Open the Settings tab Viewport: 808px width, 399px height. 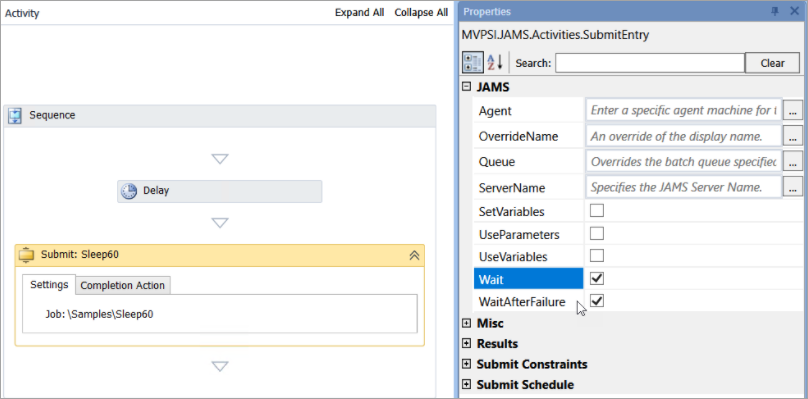pyautogui.click(x=49, y=285)
